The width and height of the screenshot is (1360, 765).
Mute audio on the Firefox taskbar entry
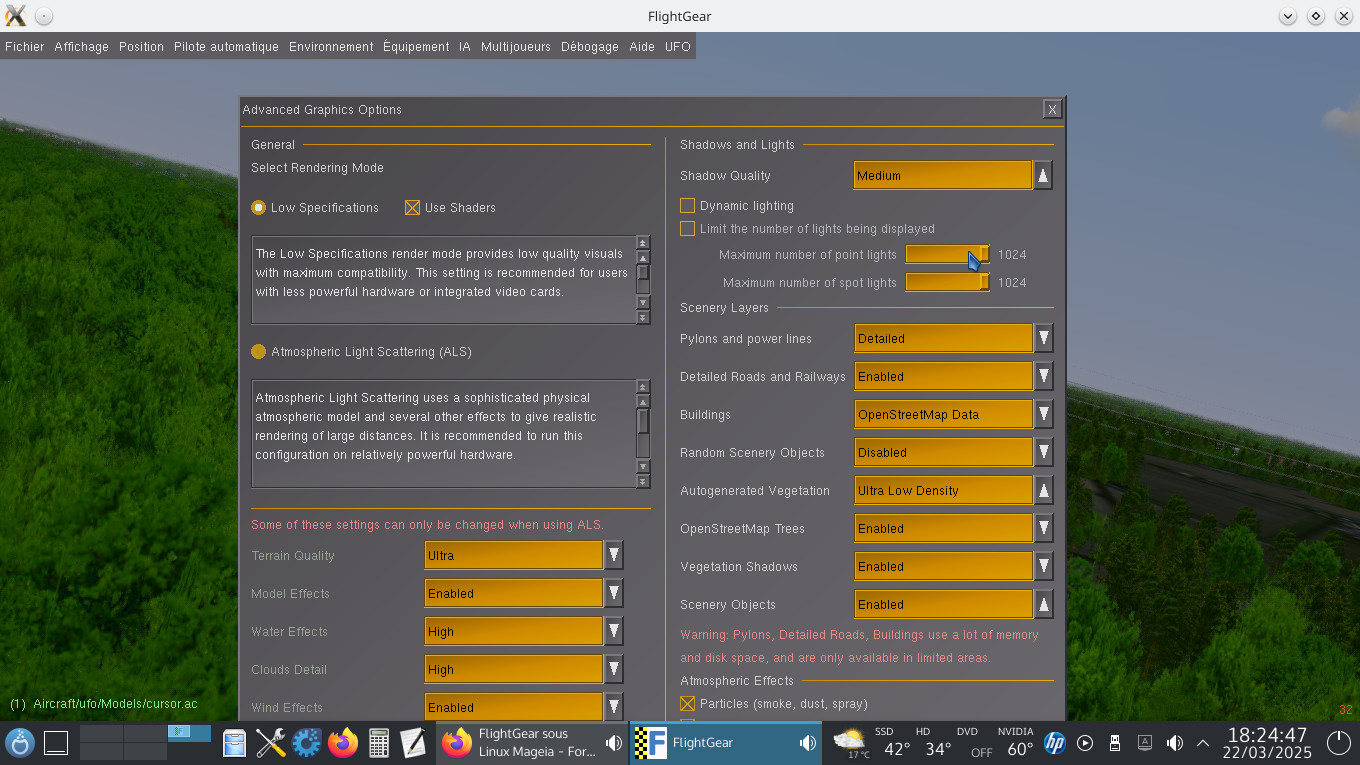(613, 743)
